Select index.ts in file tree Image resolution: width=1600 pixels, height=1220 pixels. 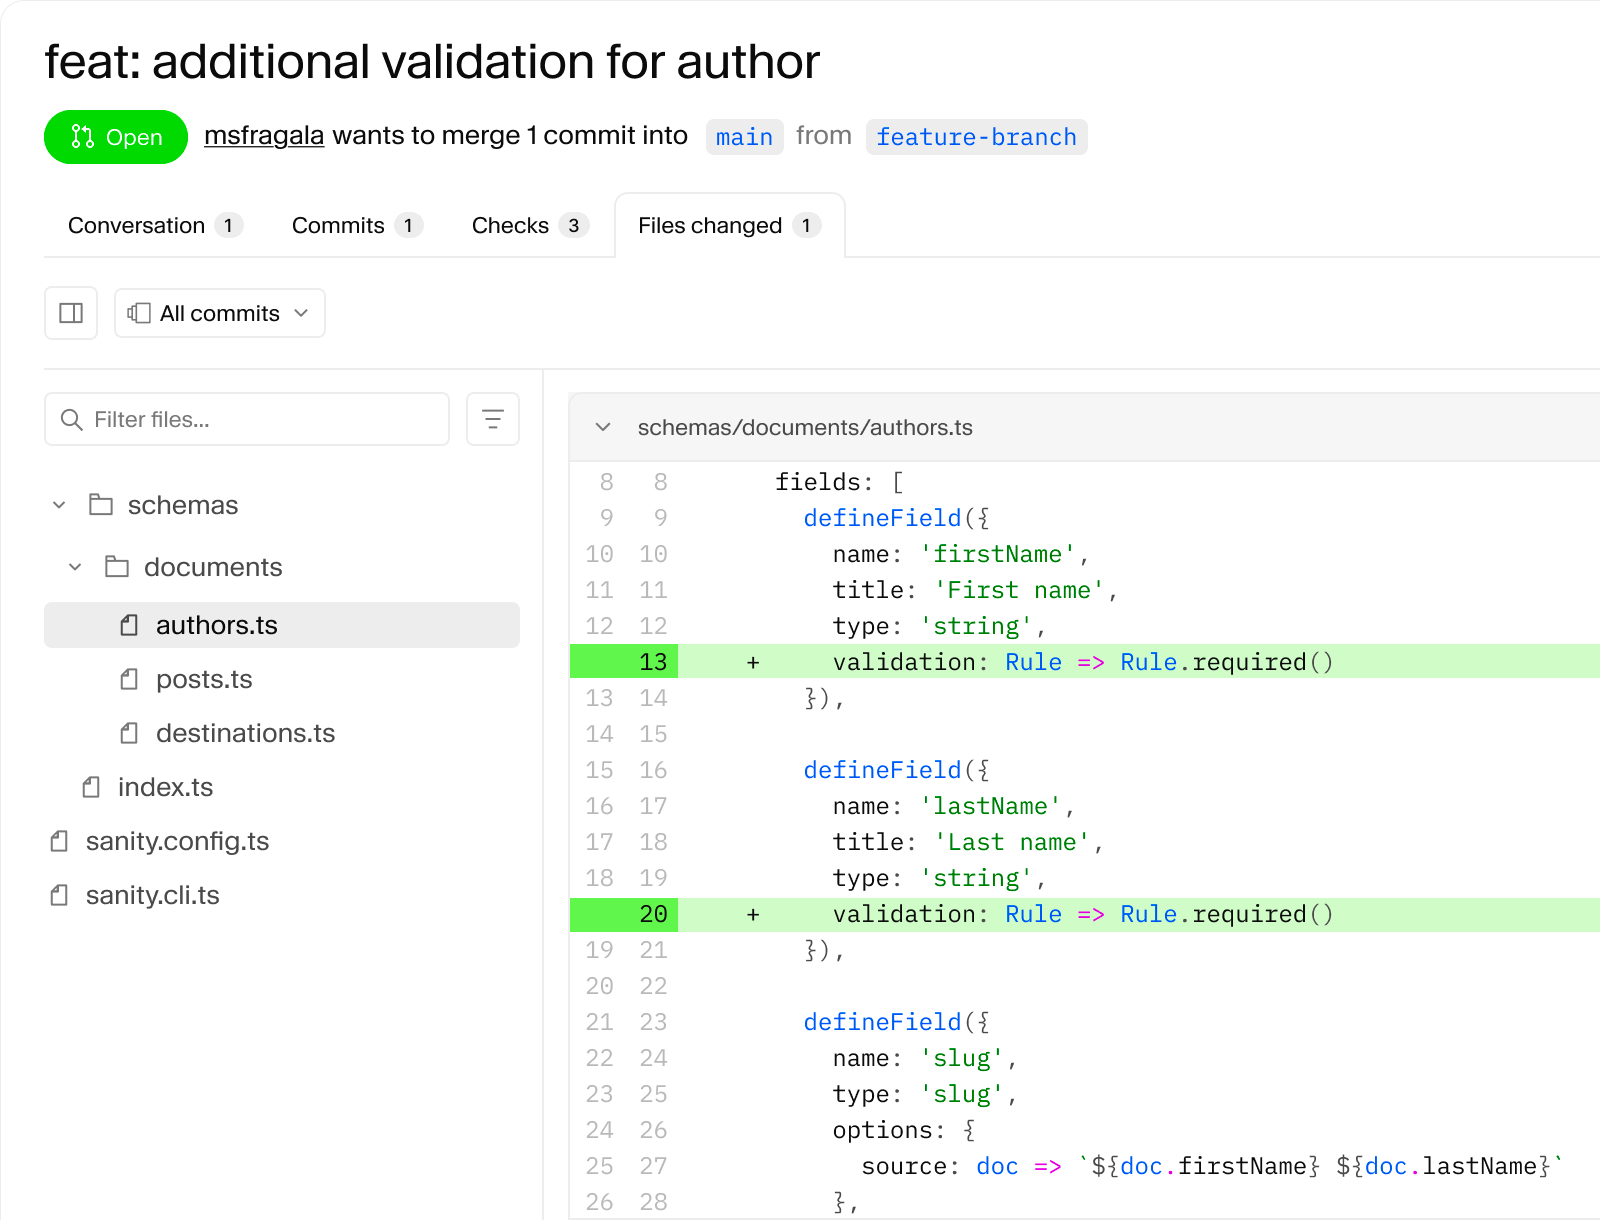point(165,787)
